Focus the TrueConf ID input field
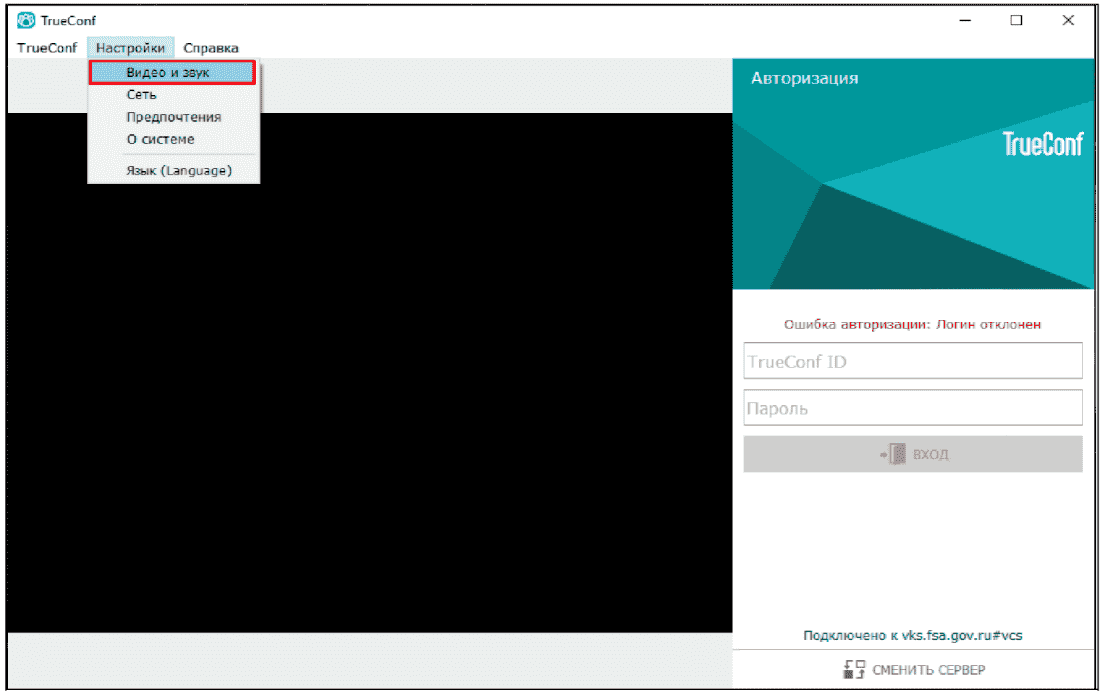This screenshot has width=1102, height=692. (913, 361)
